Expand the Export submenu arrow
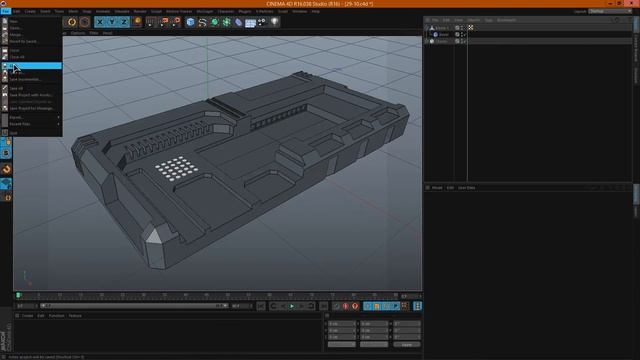The width and height of the screenshot is (640, 360). [x=58, y=117]
